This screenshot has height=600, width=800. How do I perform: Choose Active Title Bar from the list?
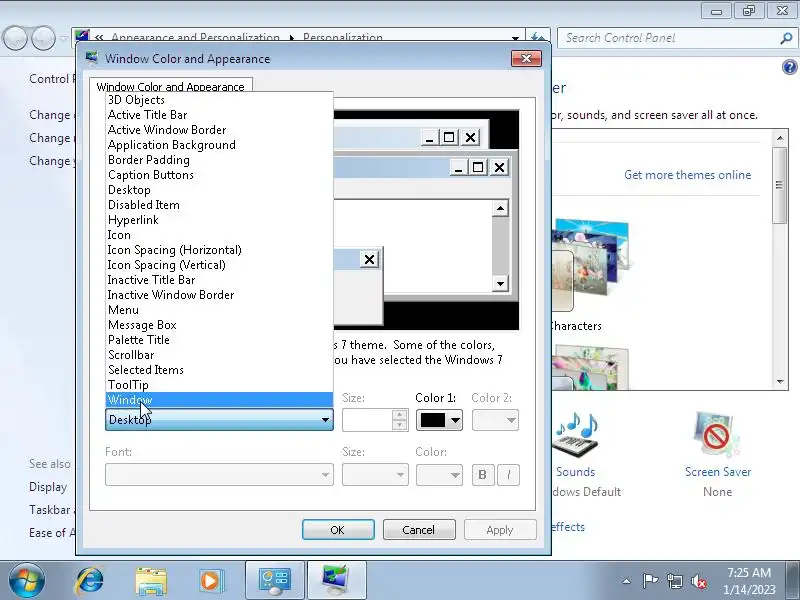pos(219,115)
